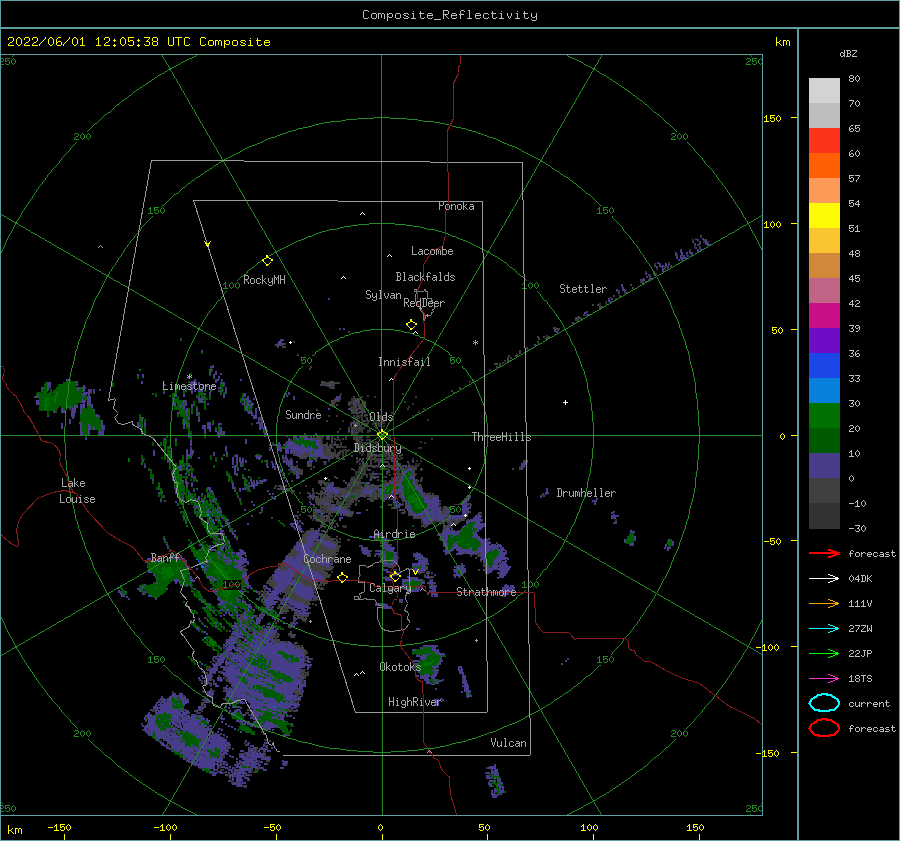Screen dimensions: 900x841
Task: Click the magenta 18TS arrow icon
Action: (x=824, y=679)
